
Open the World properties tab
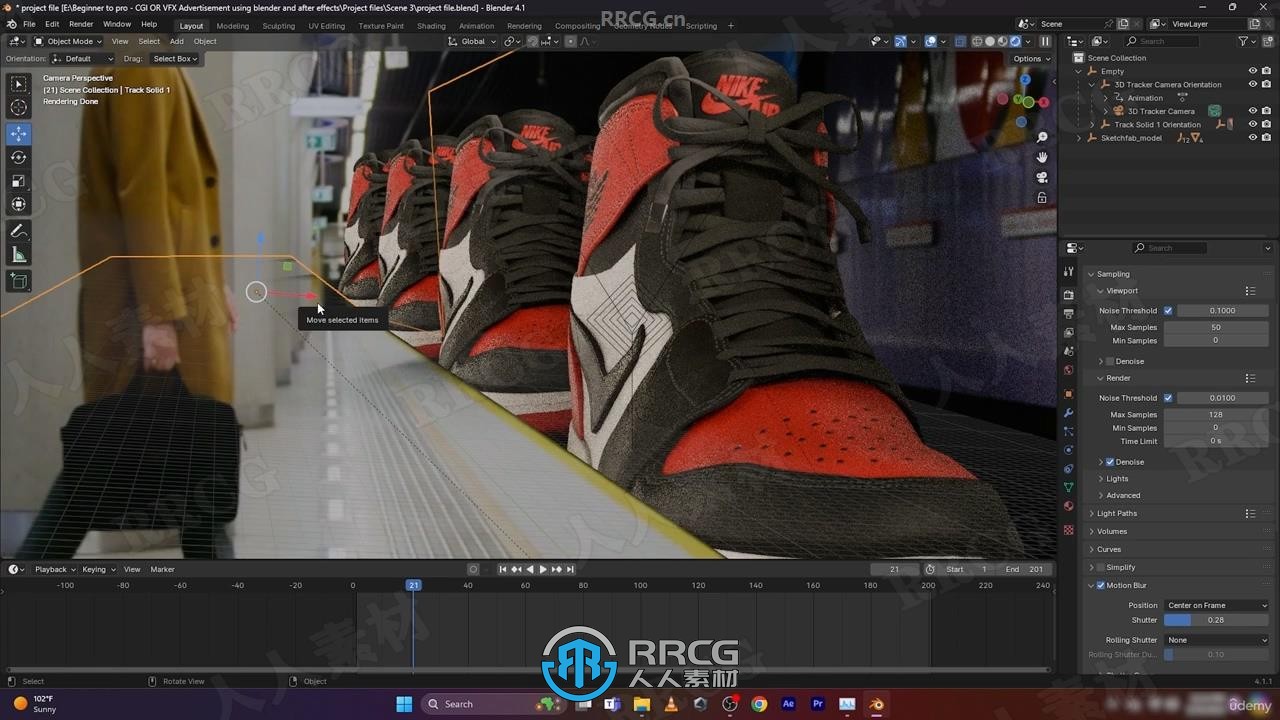(x=1068, y=370)
